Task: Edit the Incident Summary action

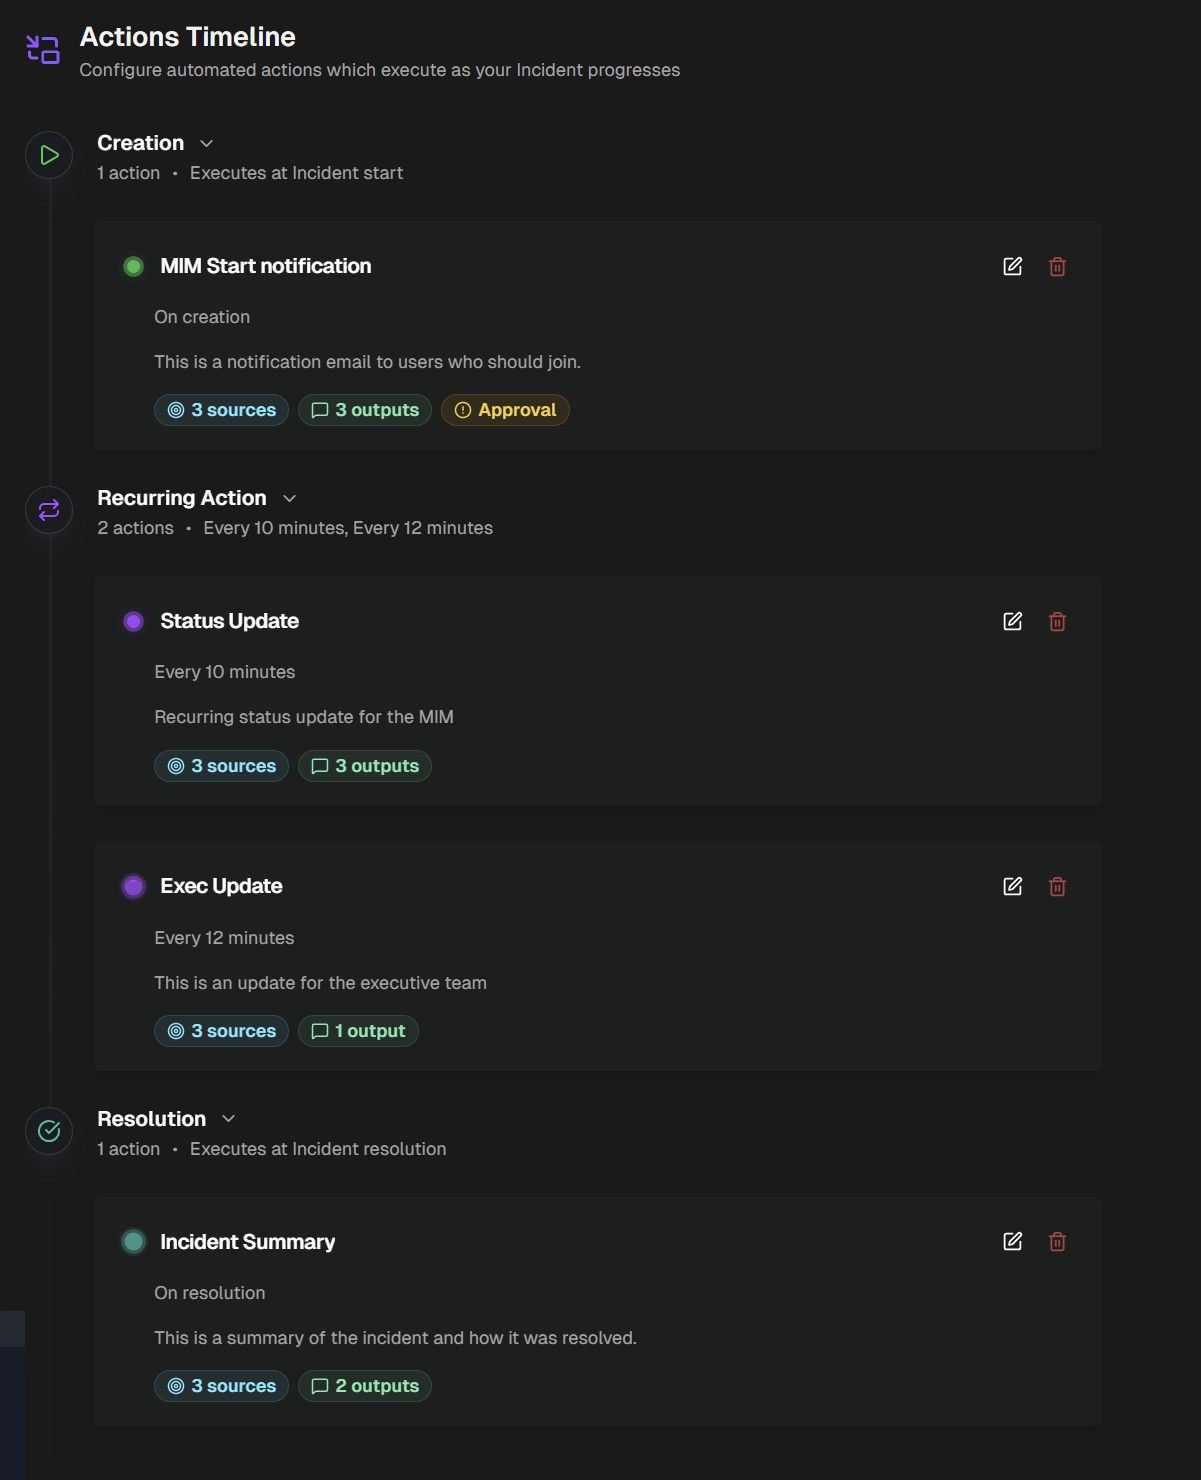Action: [x=1012, y=1241]
